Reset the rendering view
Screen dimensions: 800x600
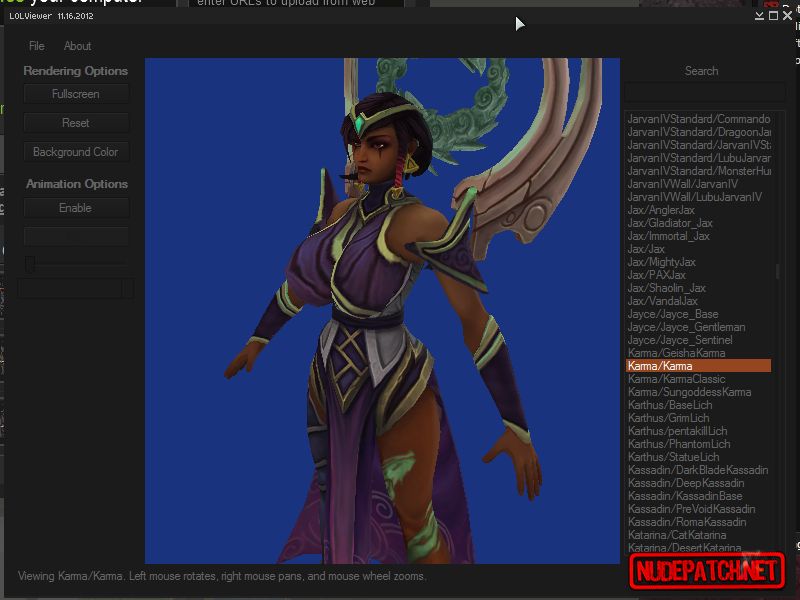tap(76, 123)
